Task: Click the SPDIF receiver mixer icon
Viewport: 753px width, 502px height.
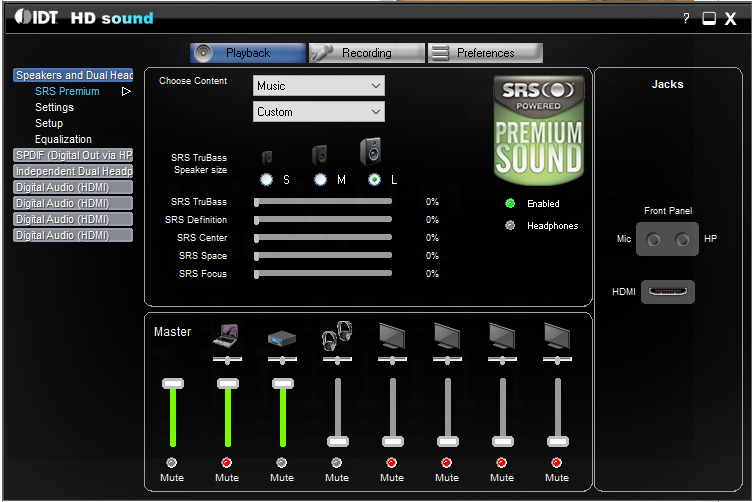Action: tap(282, 338)
